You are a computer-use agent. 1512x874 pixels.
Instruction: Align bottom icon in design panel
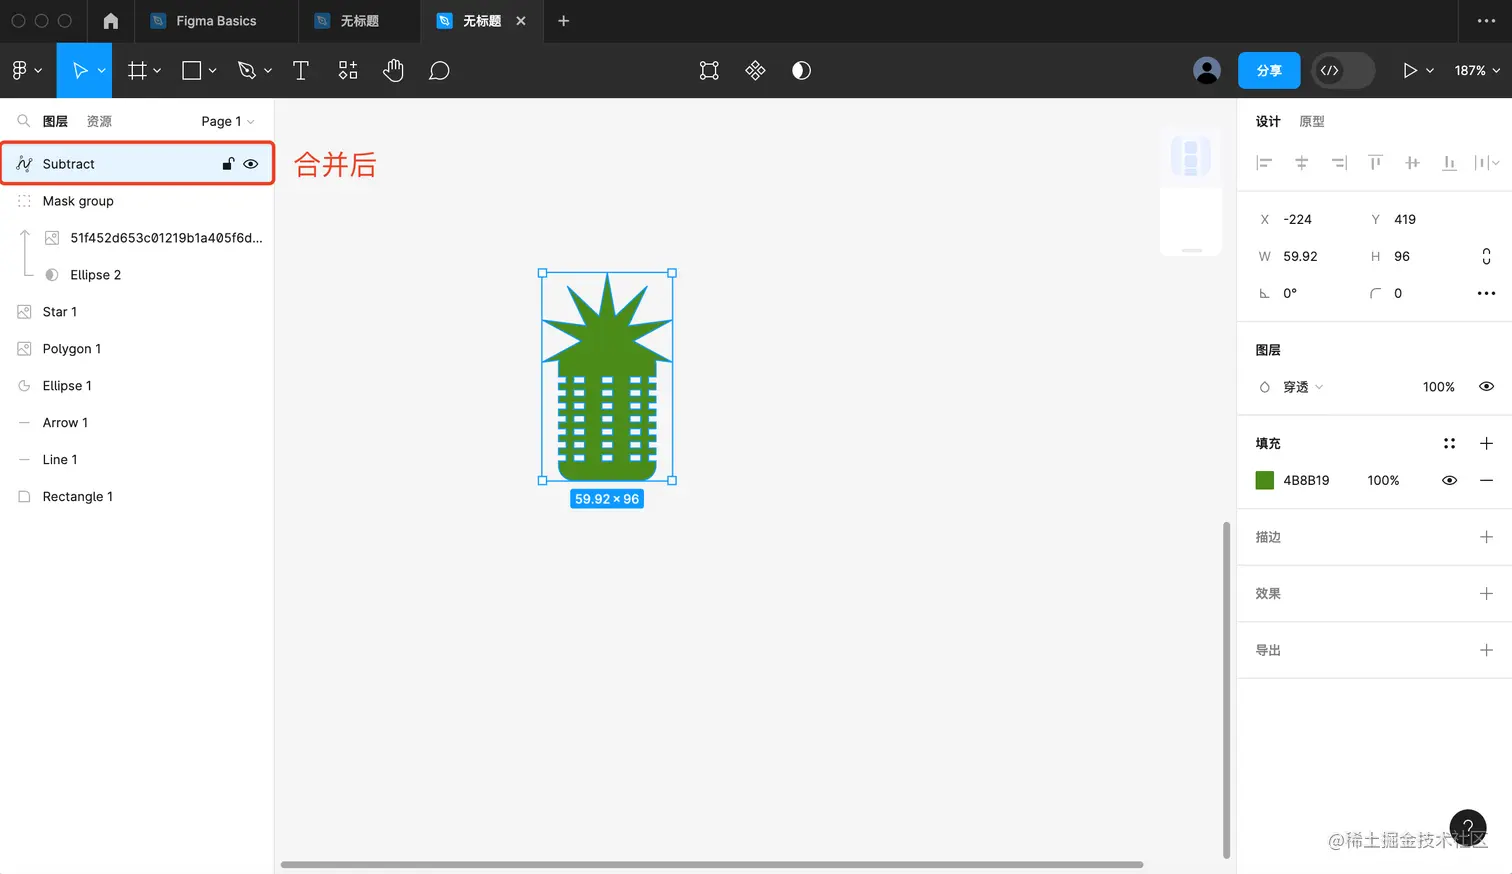tap(1449, 163)
